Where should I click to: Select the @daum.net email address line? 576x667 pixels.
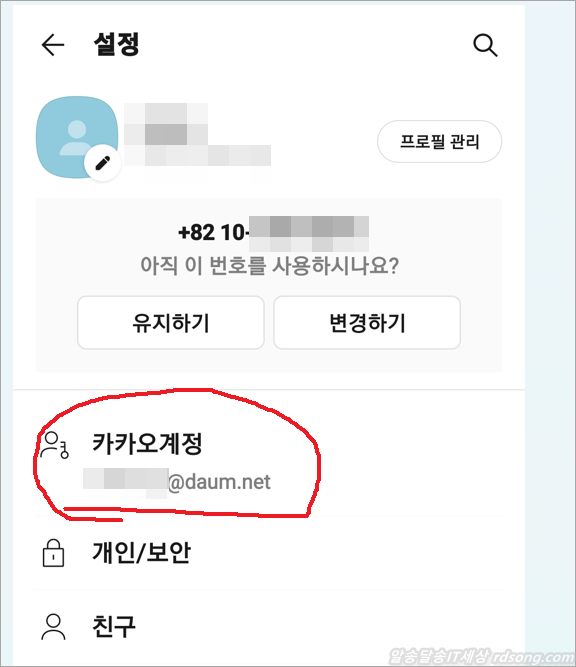coord(177,482)
